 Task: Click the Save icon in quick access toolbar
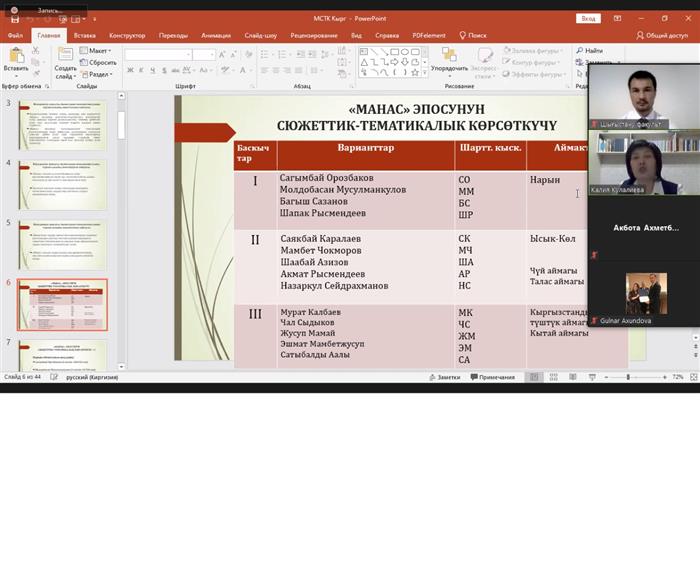14,19
